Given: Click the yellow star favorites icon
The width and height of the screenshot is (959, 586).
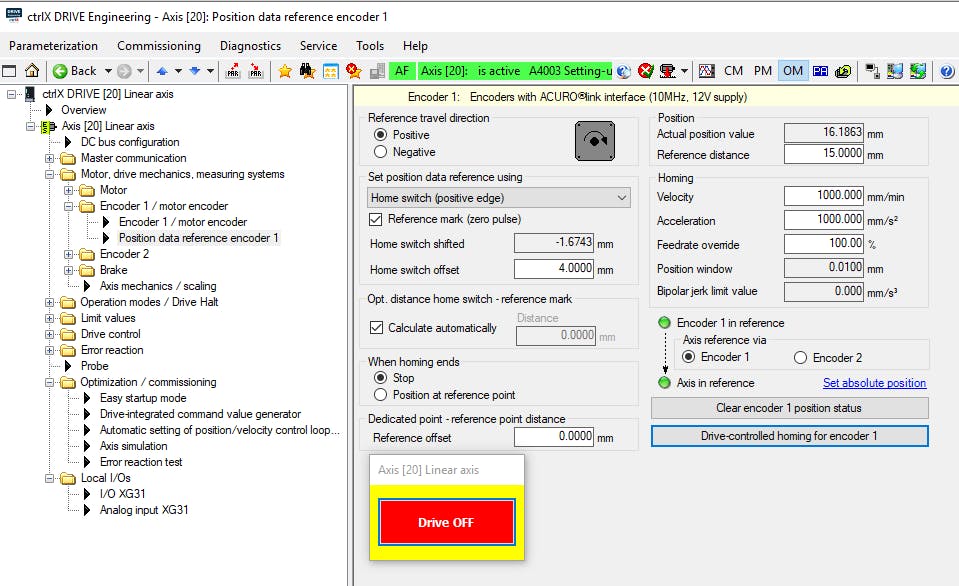Looking at the screenshot, I should [x=284, y=71].
